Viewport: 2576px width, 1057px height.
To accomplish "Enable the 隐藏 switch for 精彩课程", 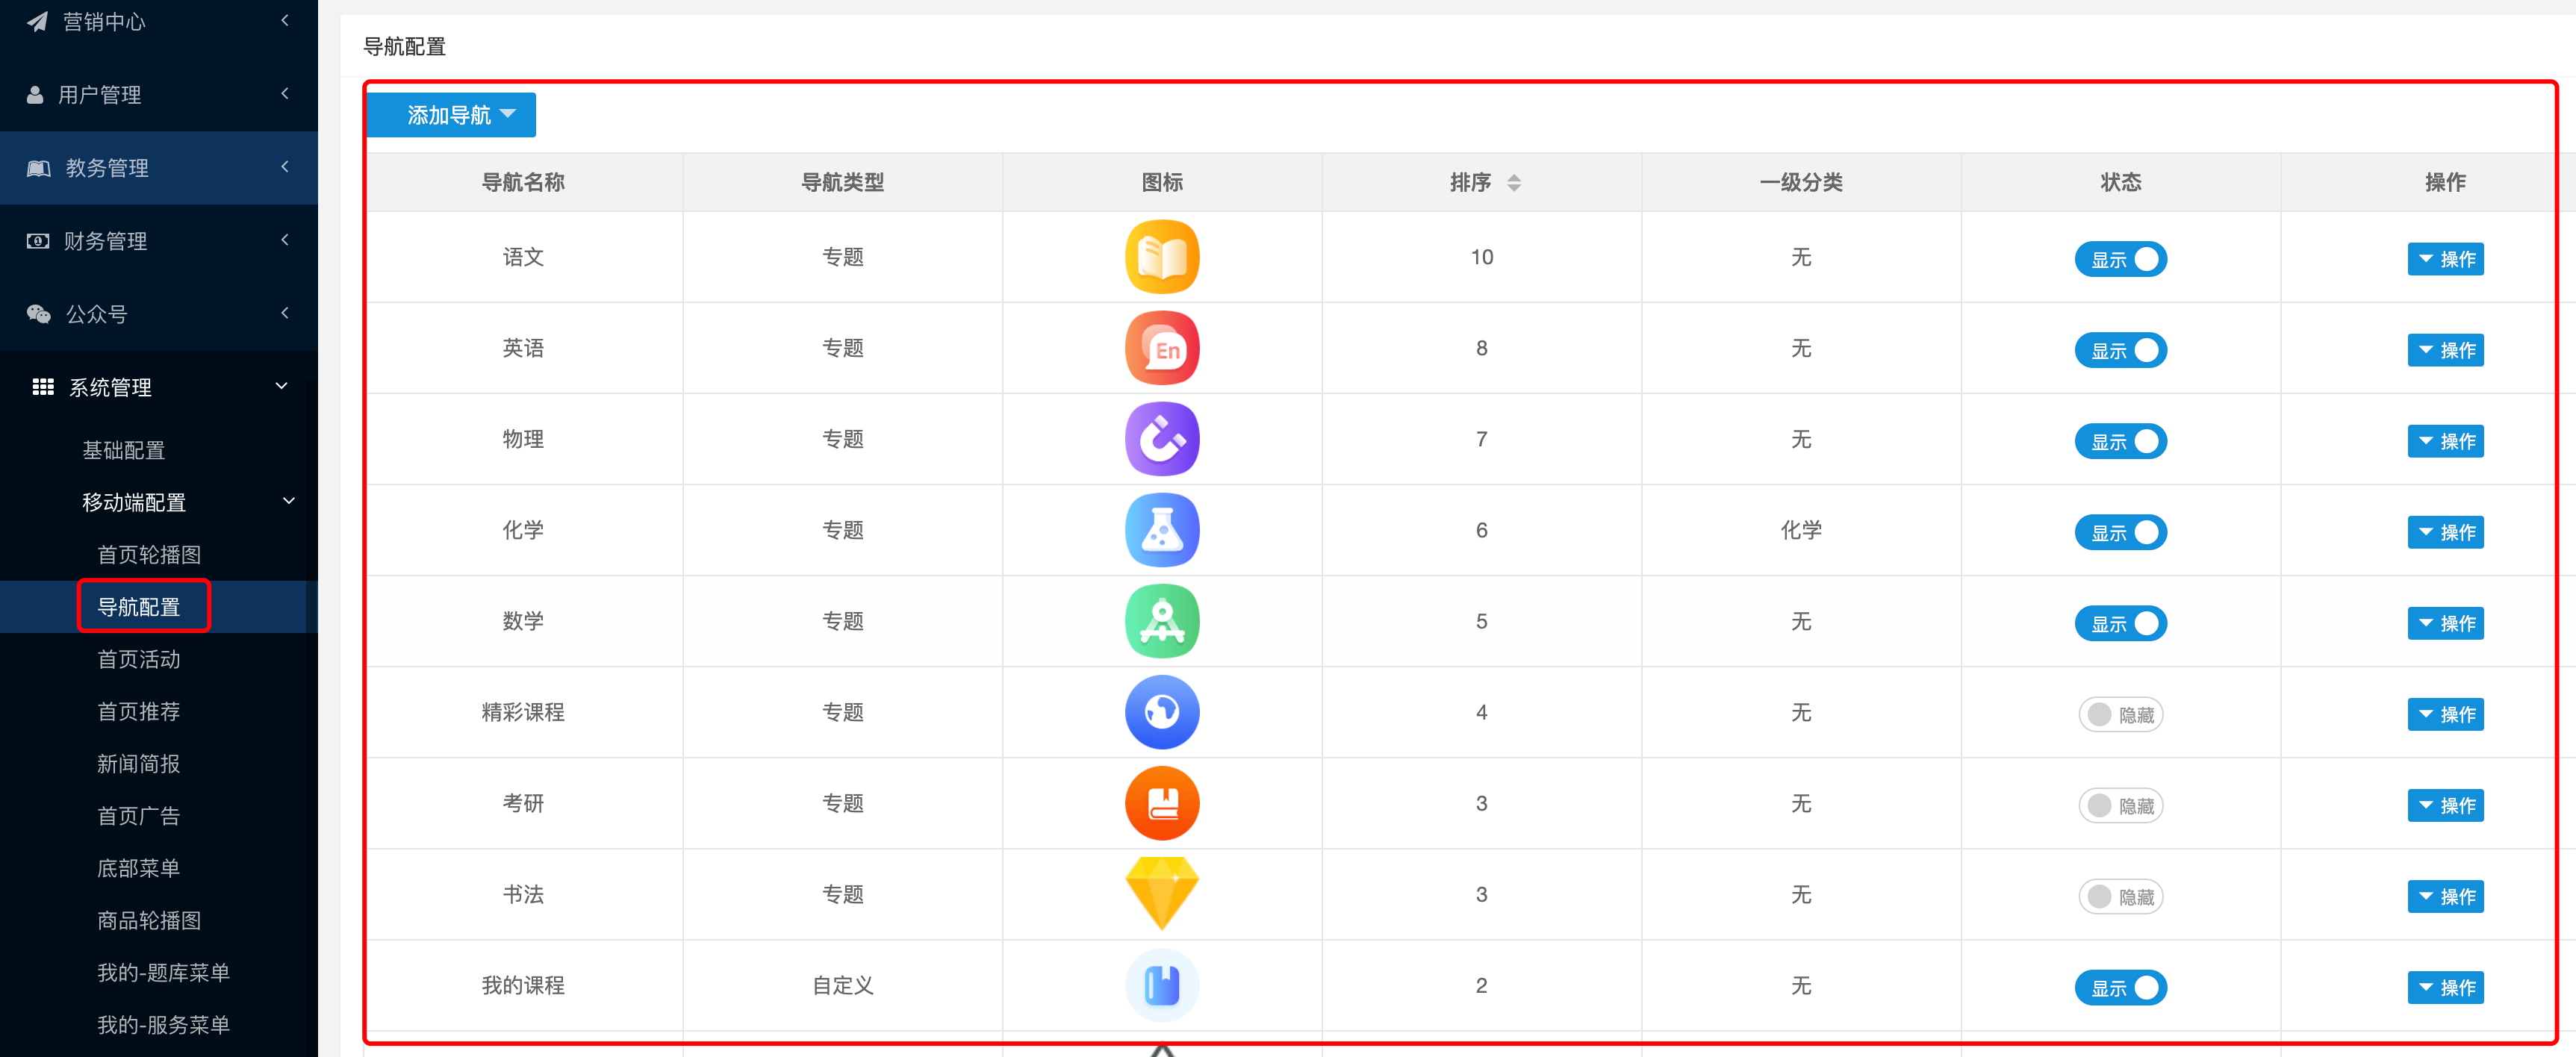I will coord(2120,714).
